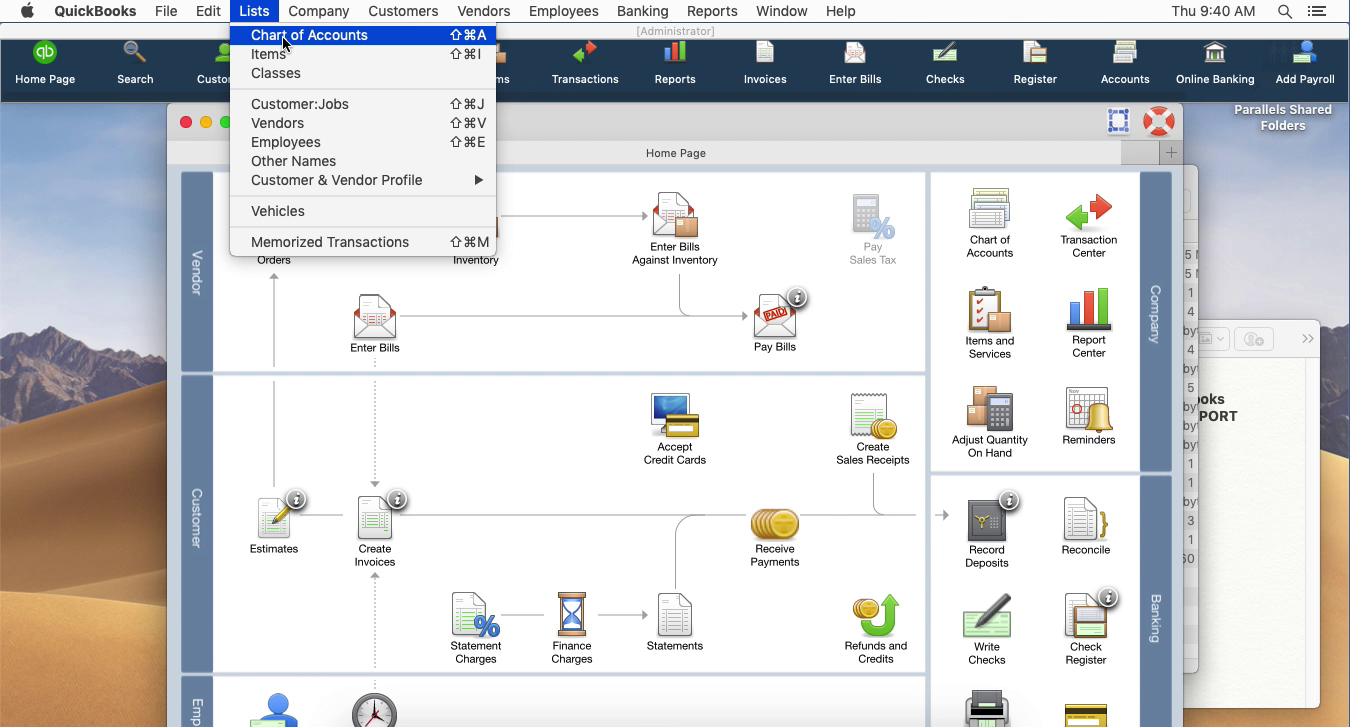This screenshot has width=1350, height=727.
Task: Click the Accounts toolbar icon
Action: tap(1125, 63)
